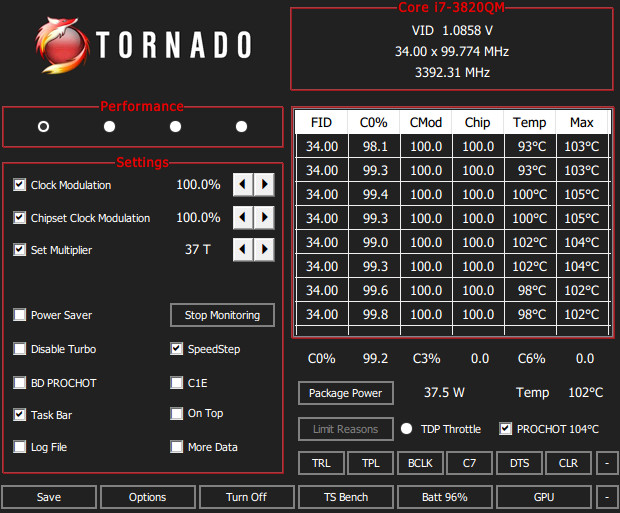
Task: Launch the TS Bench button
Action: point(346,497)
